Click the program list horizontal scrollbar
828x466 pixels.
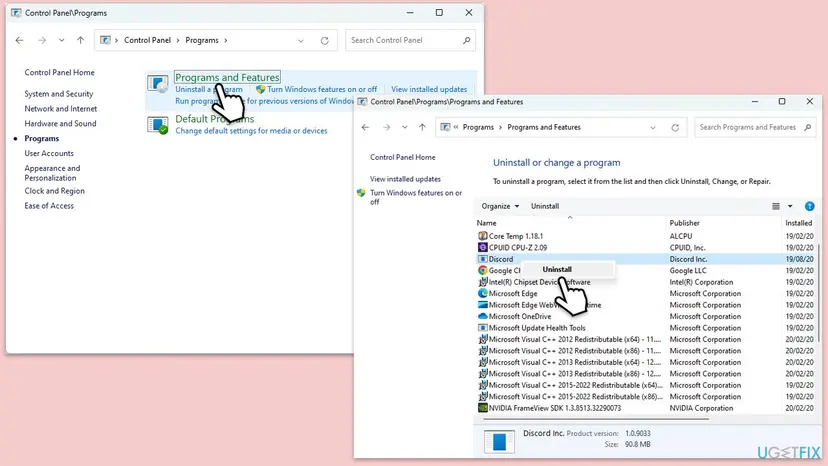click(596, 420)
